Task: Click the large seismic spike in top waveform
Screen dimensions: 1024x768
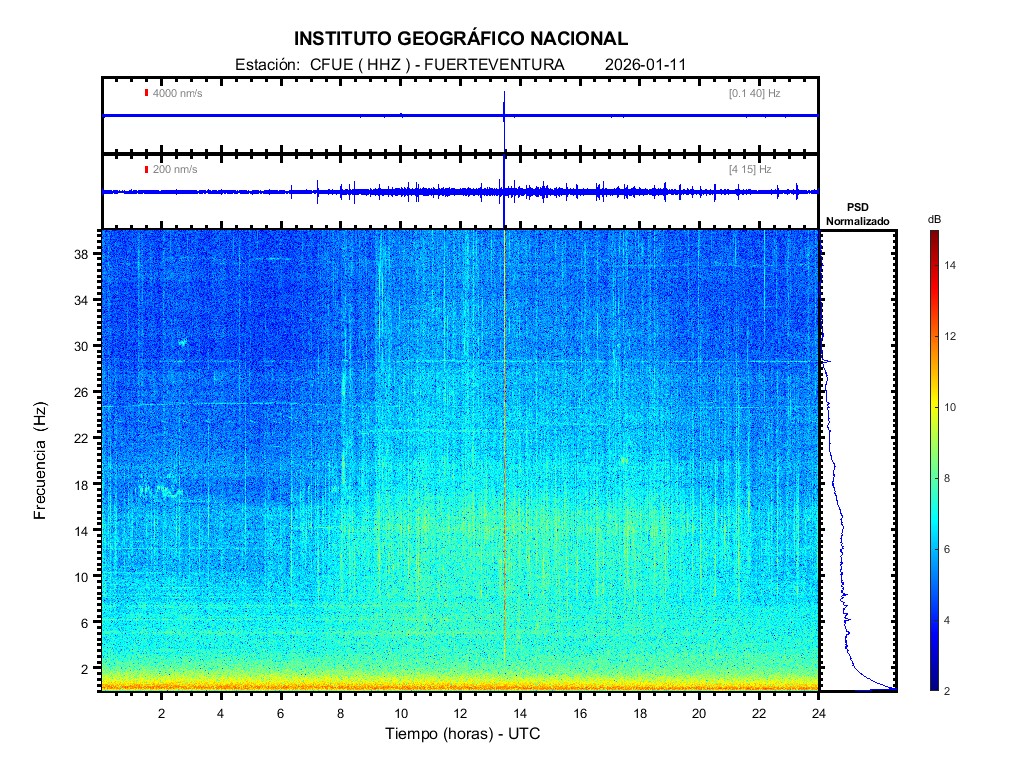Action: pyautogui.click(x=505, y=102)
